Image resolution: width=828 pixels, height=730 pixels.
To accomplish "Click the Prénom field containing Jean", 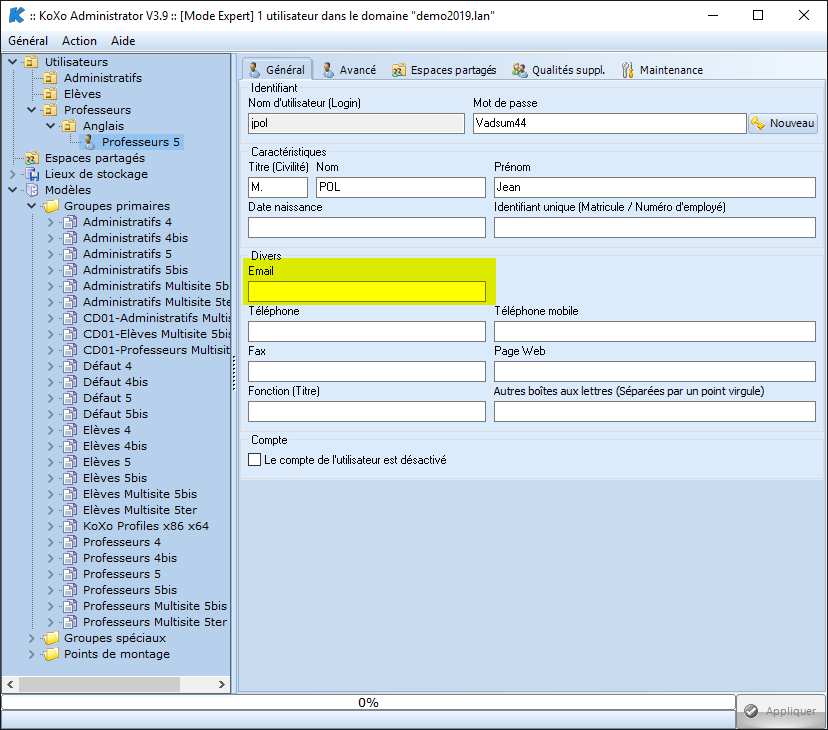I will pyautogui.click(x=655, y=187).
